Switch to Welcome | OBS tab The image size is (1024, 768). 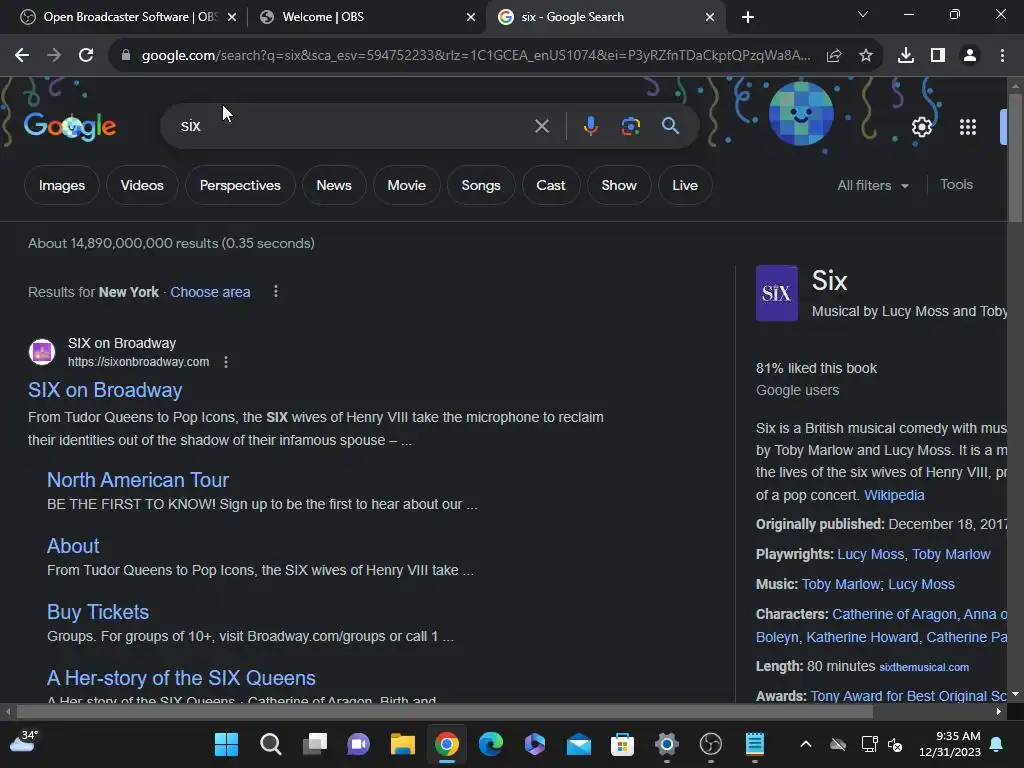click(366, 17)
